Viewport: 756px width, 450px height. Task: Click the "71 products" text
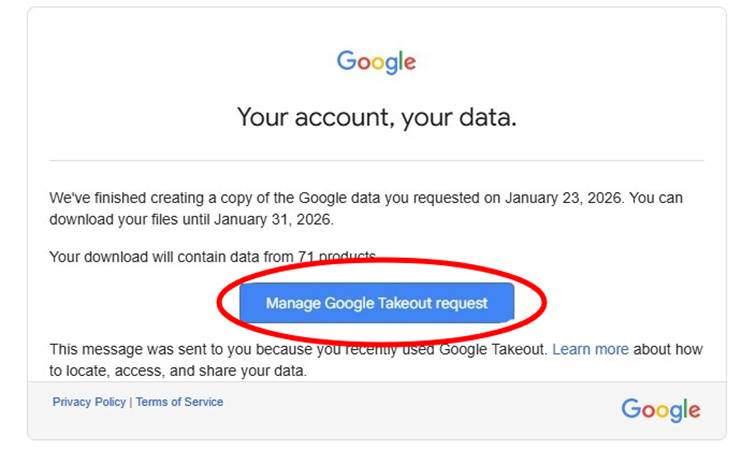click(337, 257)
